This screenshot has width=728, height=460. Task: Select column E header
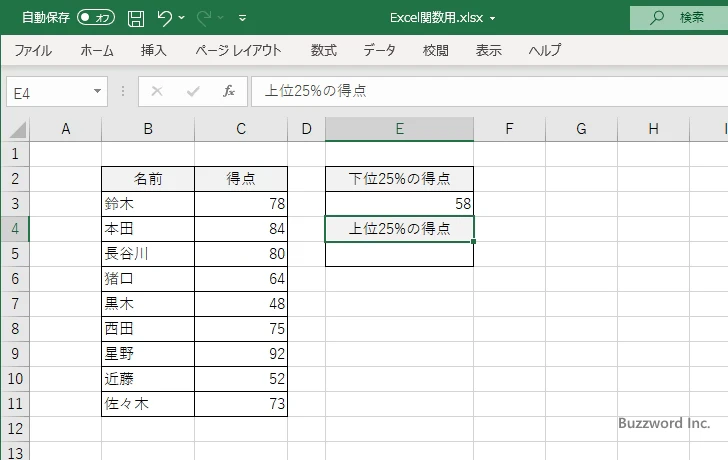click(x=399, y=129)
